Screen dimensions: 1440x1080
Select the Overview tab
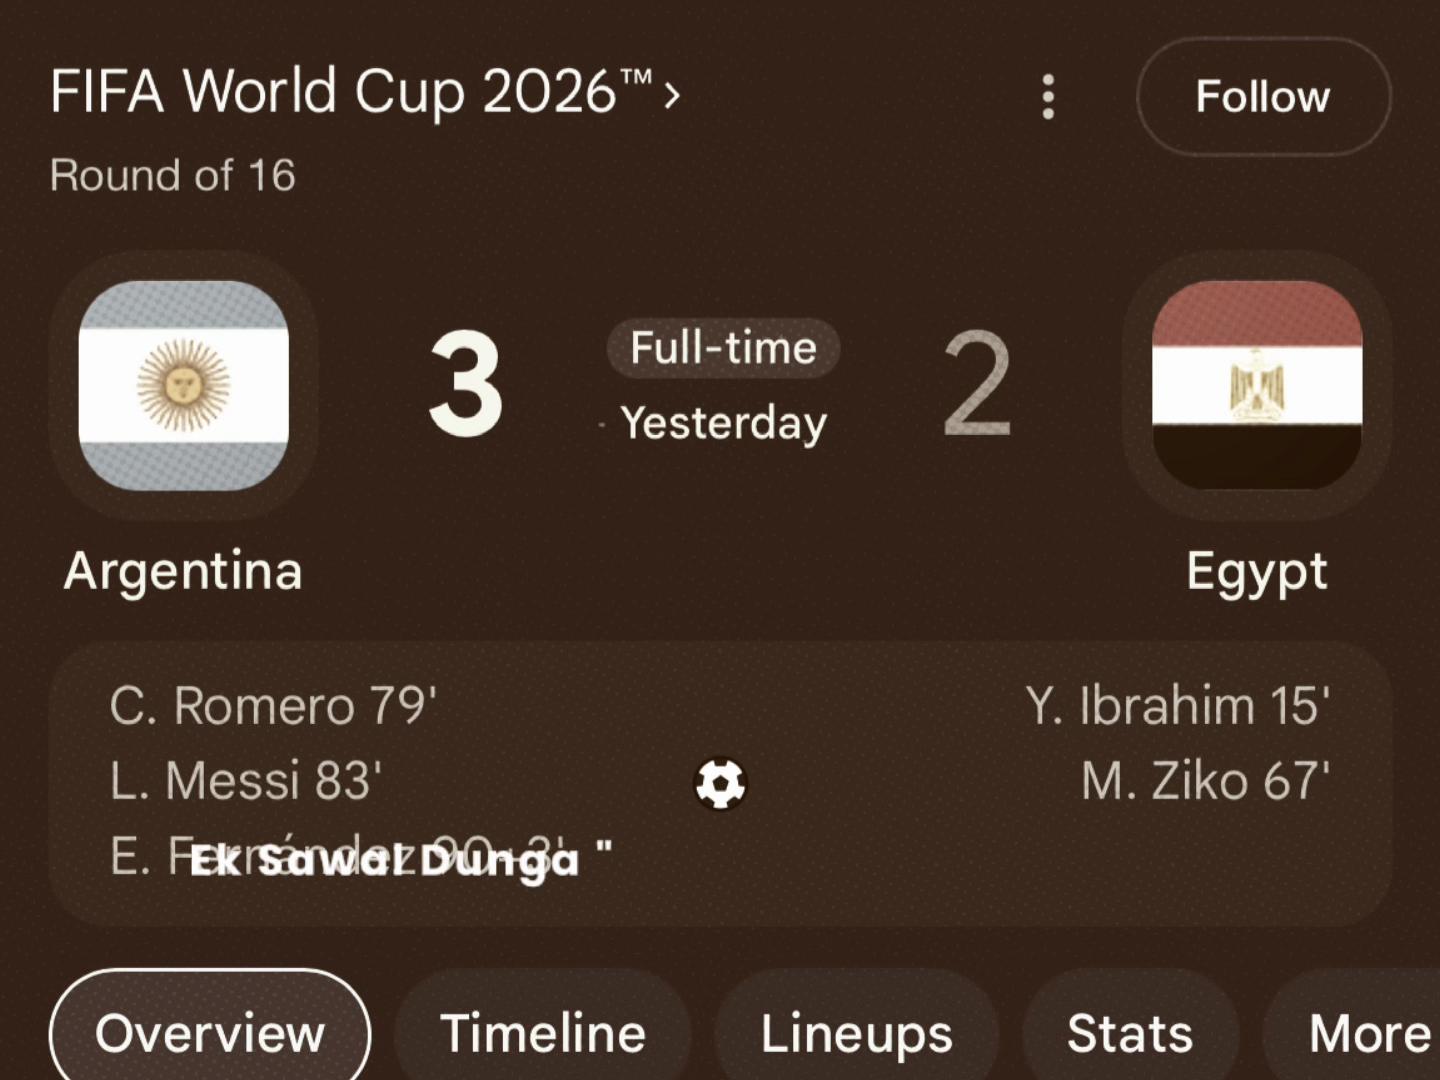pos(210,1030)
